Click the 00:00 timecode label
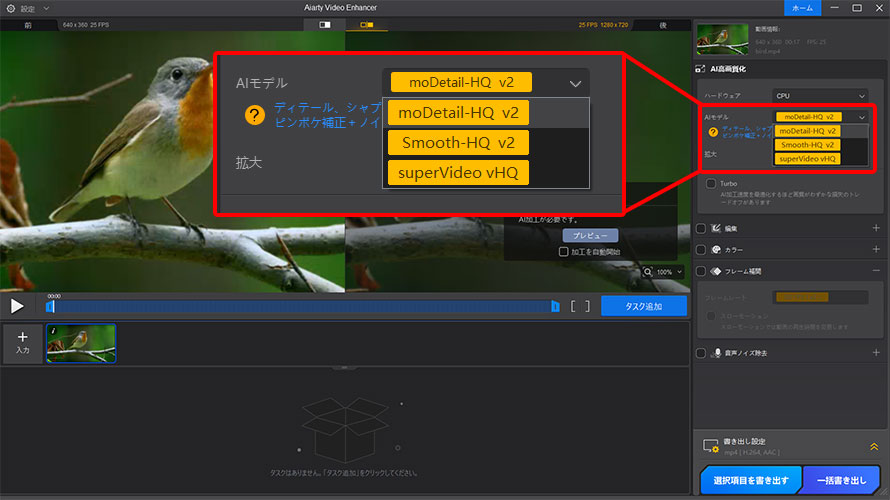Image resolution: width=890 pixels, height=500 pixels. click(54, 296)
